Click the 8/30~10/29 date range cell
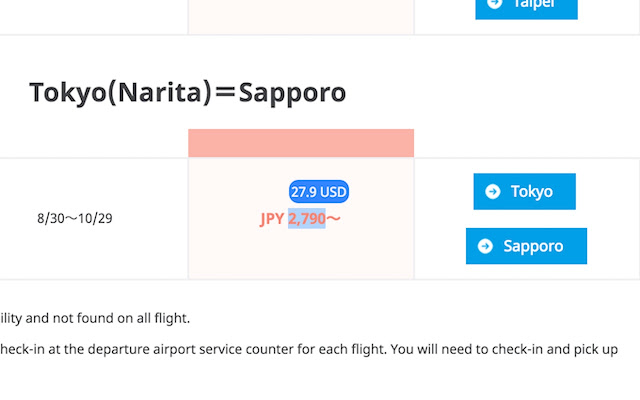This screenshot has height=400, width=640. pos(75,218)
